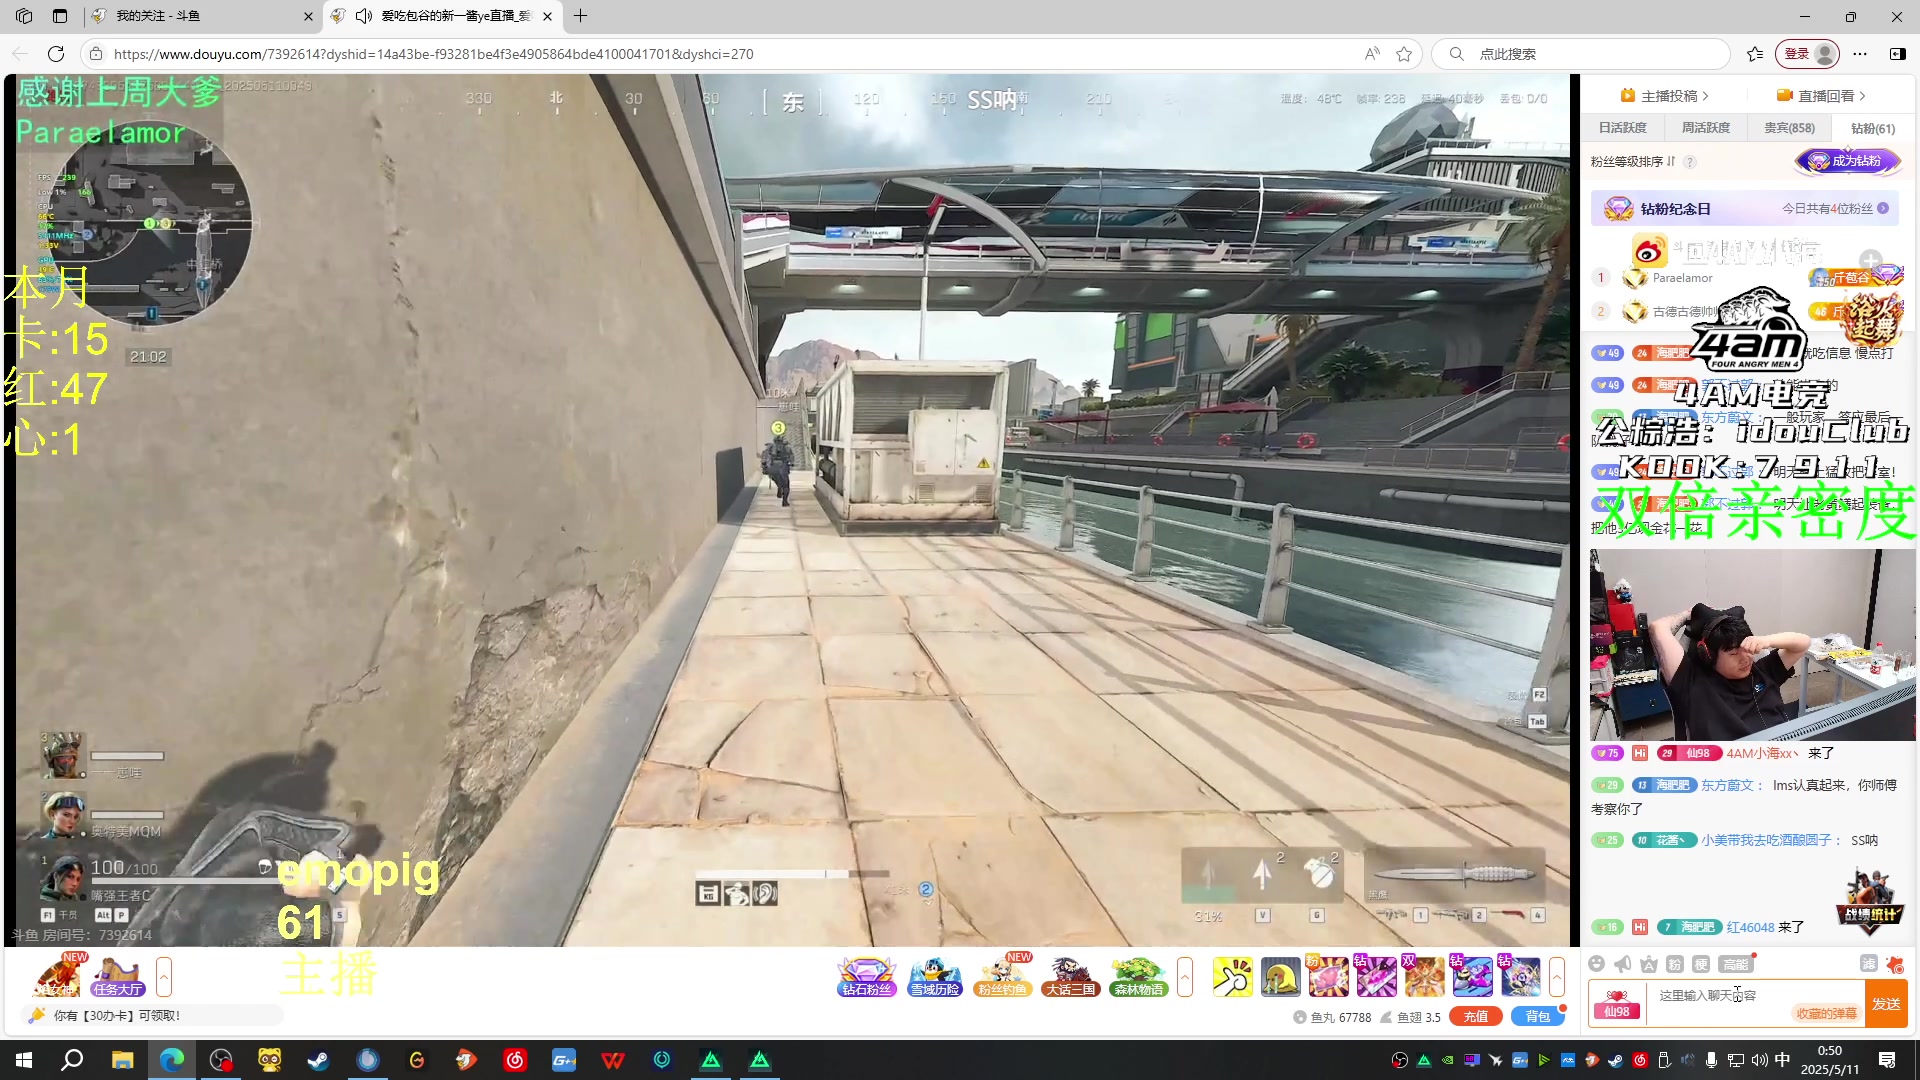Click browser favorites star in address bar

point(1404,54)
